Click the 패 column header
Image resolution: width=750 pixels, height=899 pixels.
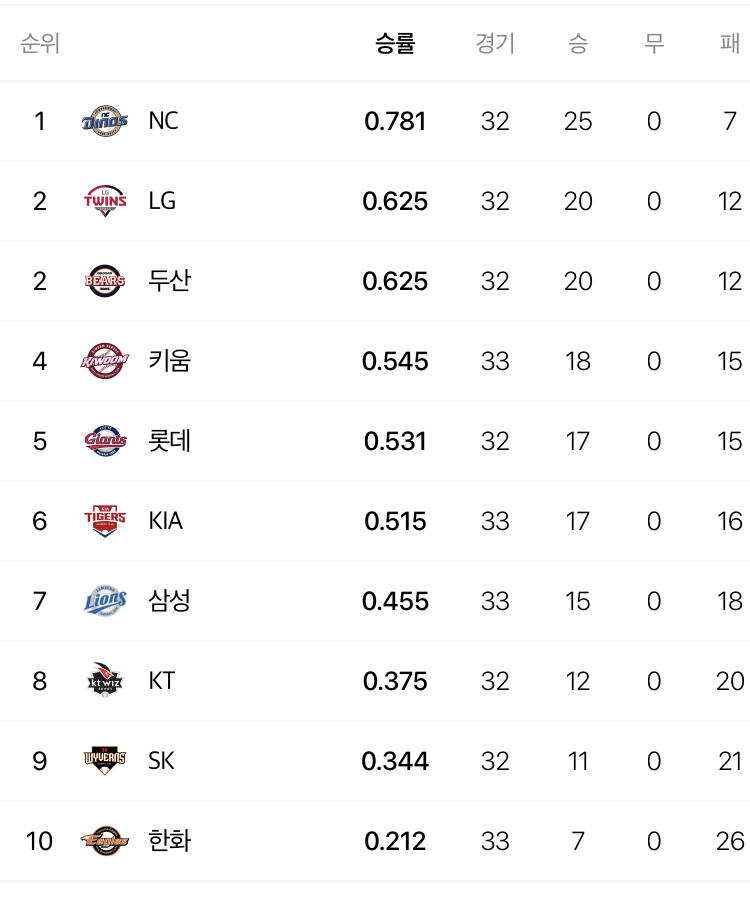730,43
